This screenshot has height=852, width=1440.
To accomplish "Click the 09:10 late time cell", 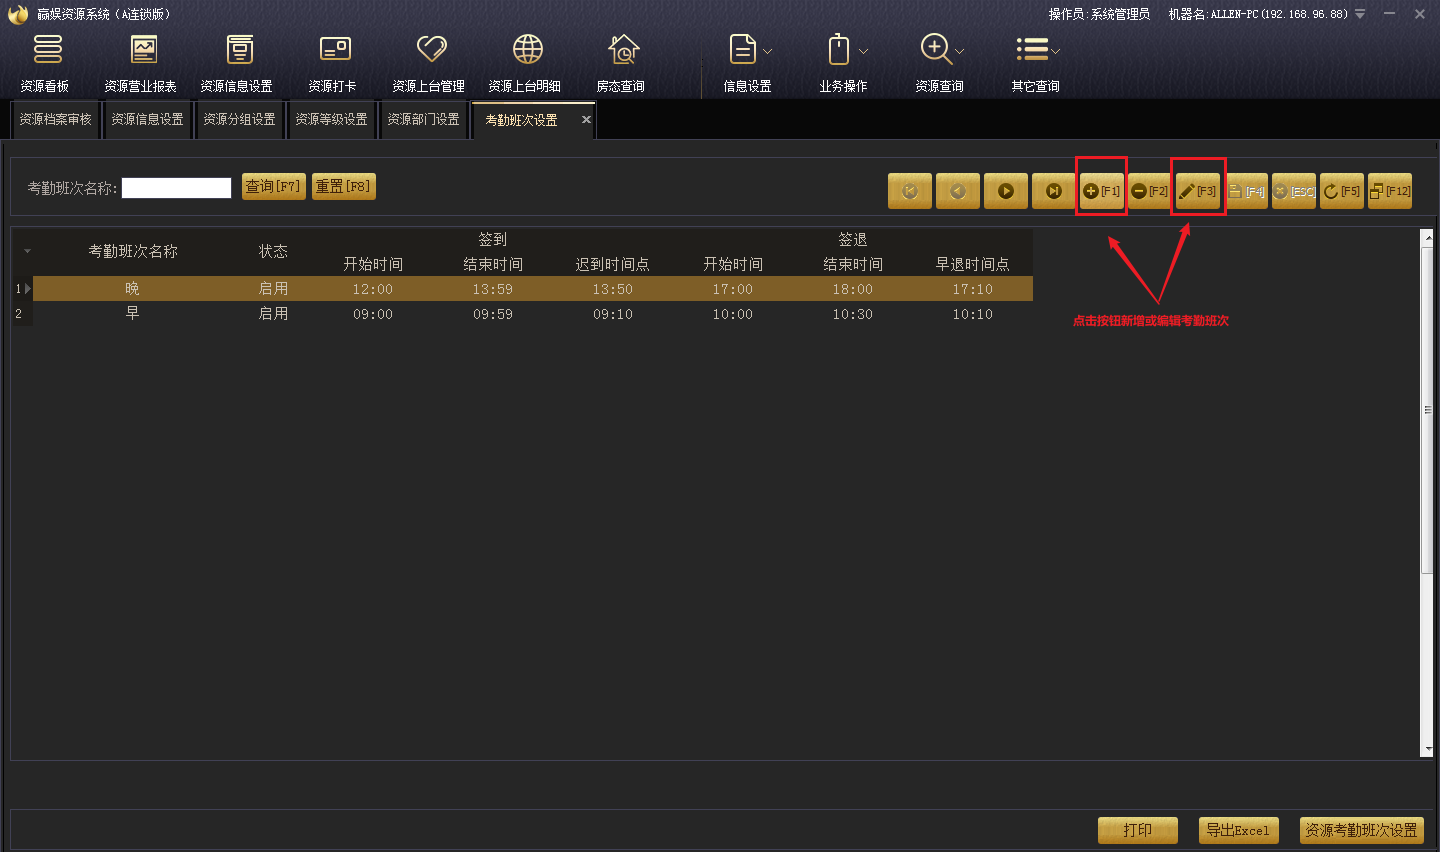I will (613, 314).
